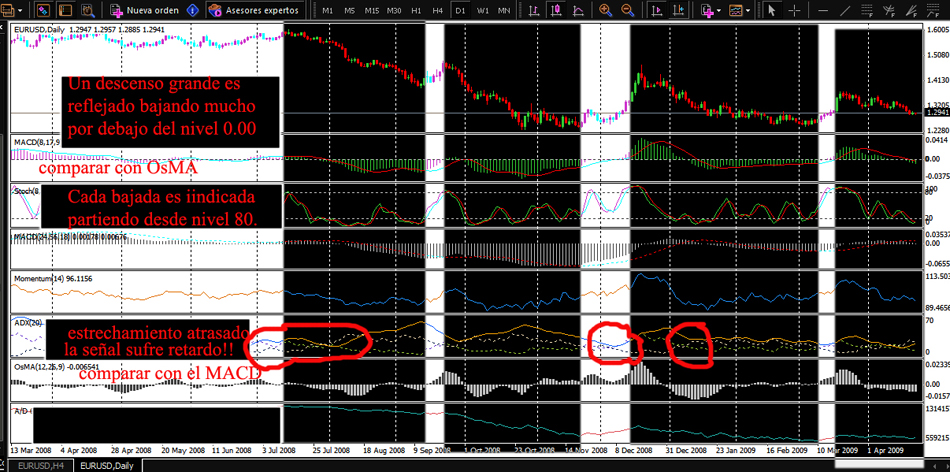Switch to bar chart display

[x=535, y=10]
